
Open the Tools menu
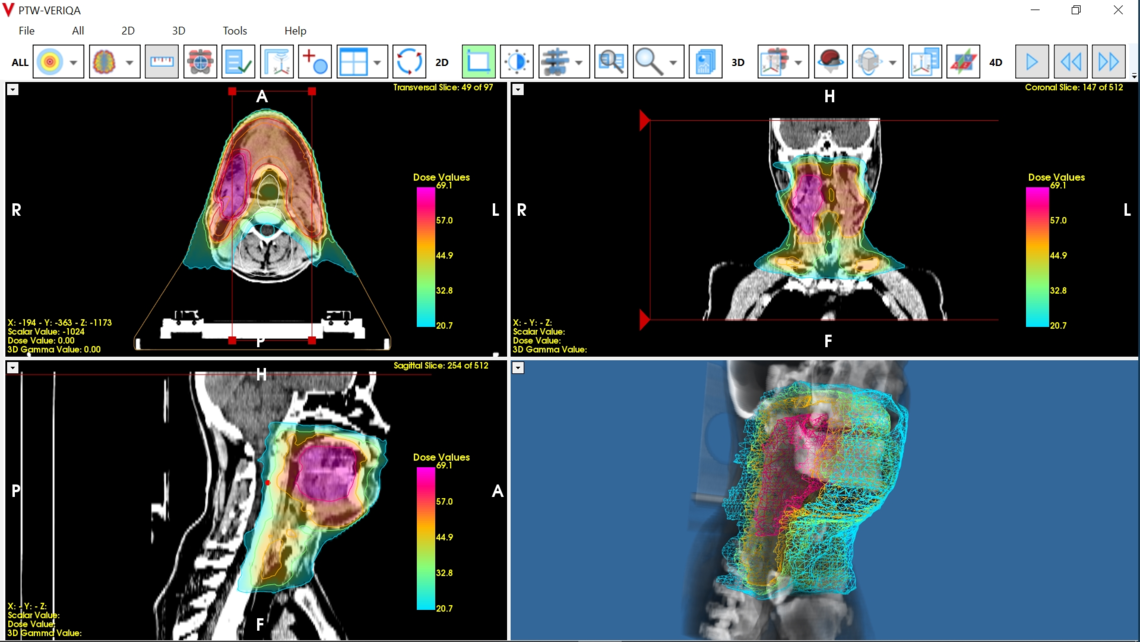click(234, 30)
